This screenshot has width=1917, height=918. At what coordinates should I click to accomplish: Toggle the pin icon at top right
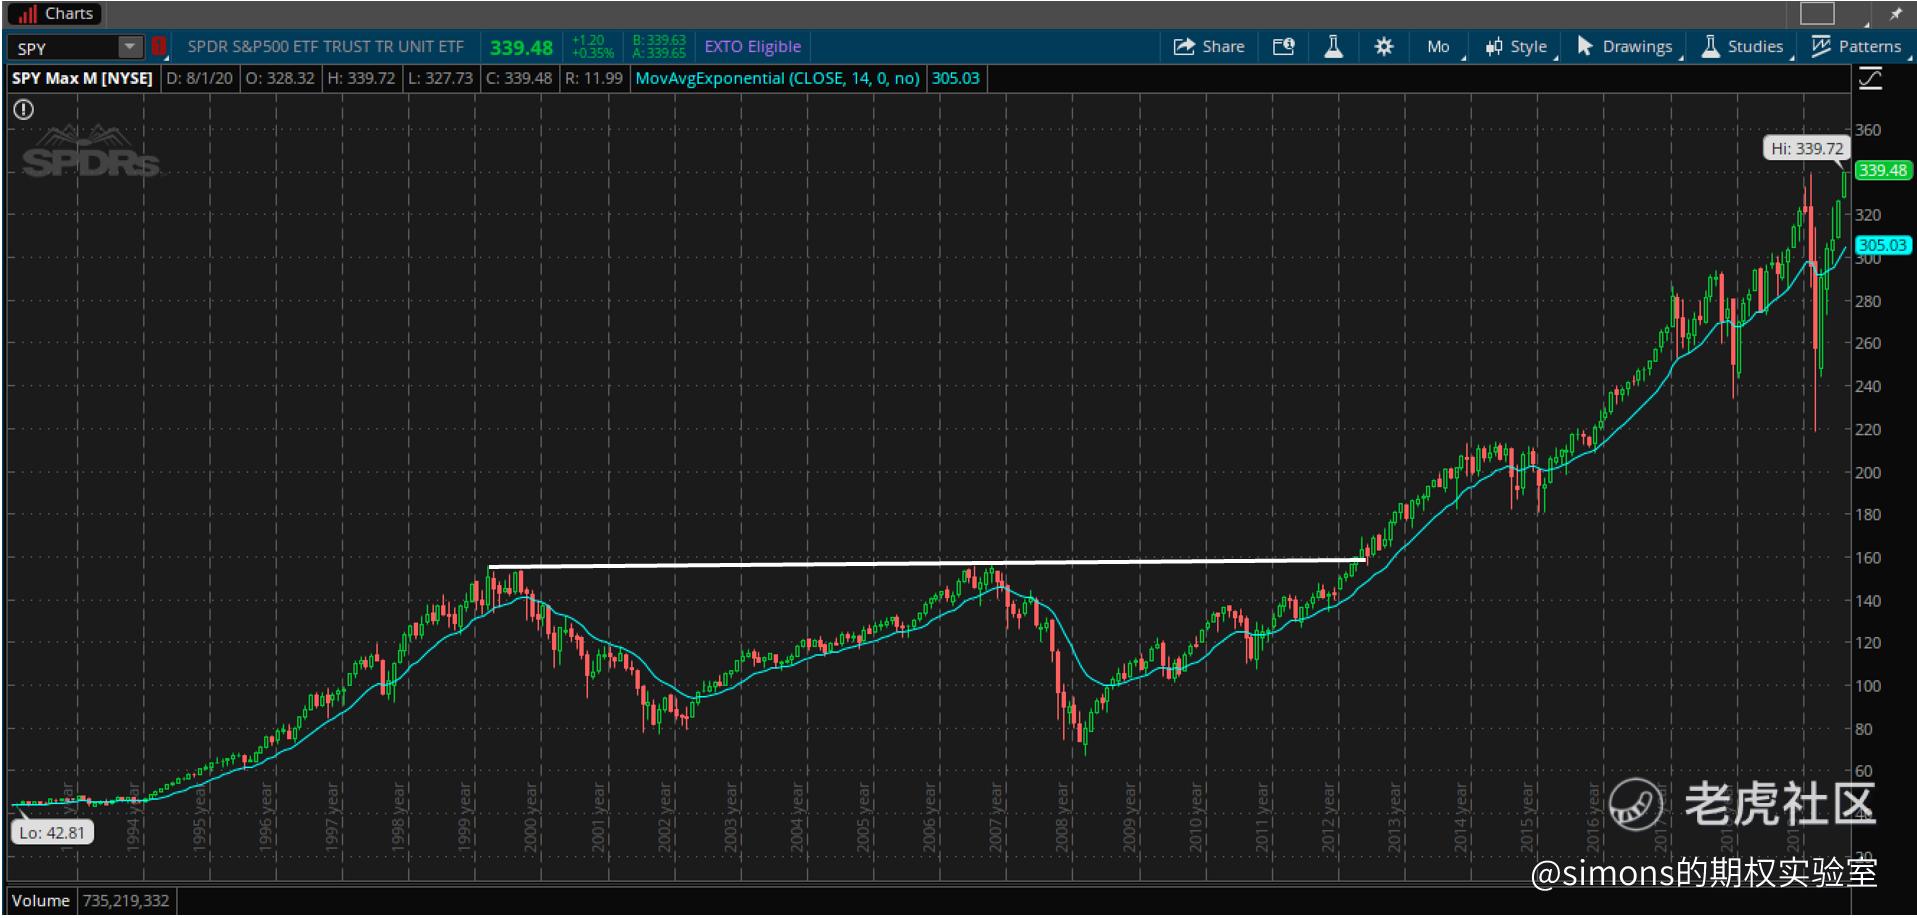pos(1894,14)
